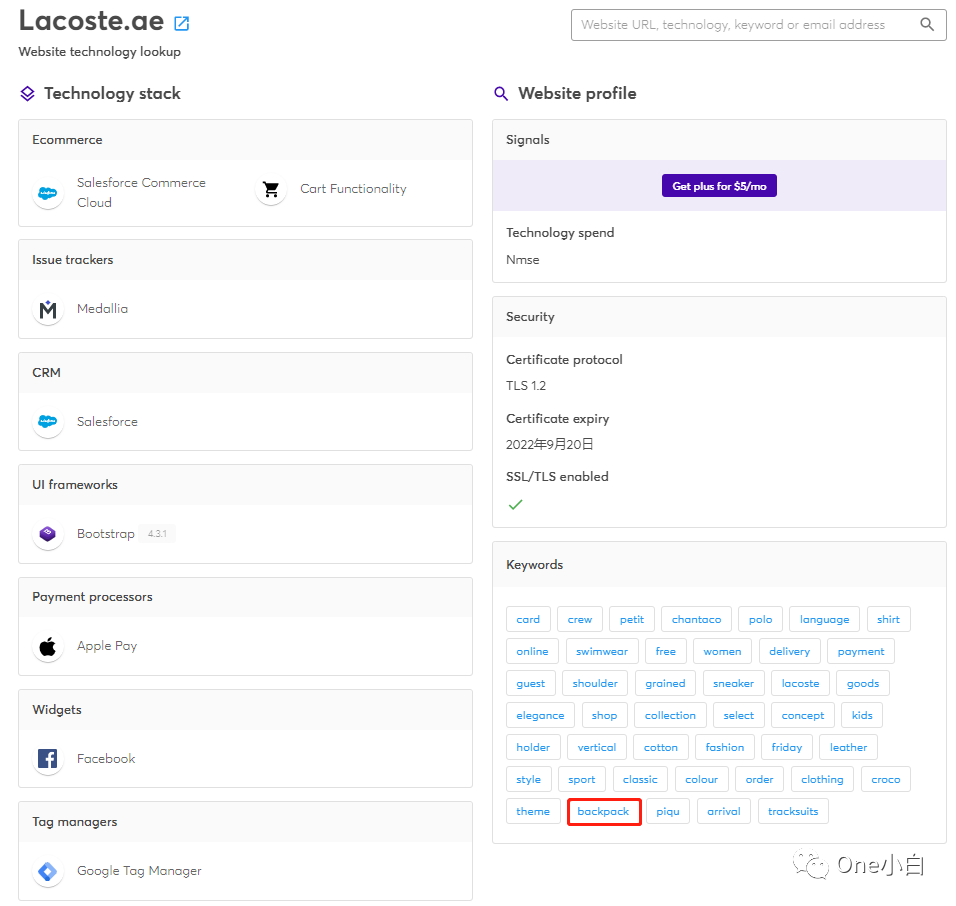Click the Google Tag Manager icon
Image resolution: width=956 pixels, height=906 pixels.
pyautogui.click(x=48, y=871)
